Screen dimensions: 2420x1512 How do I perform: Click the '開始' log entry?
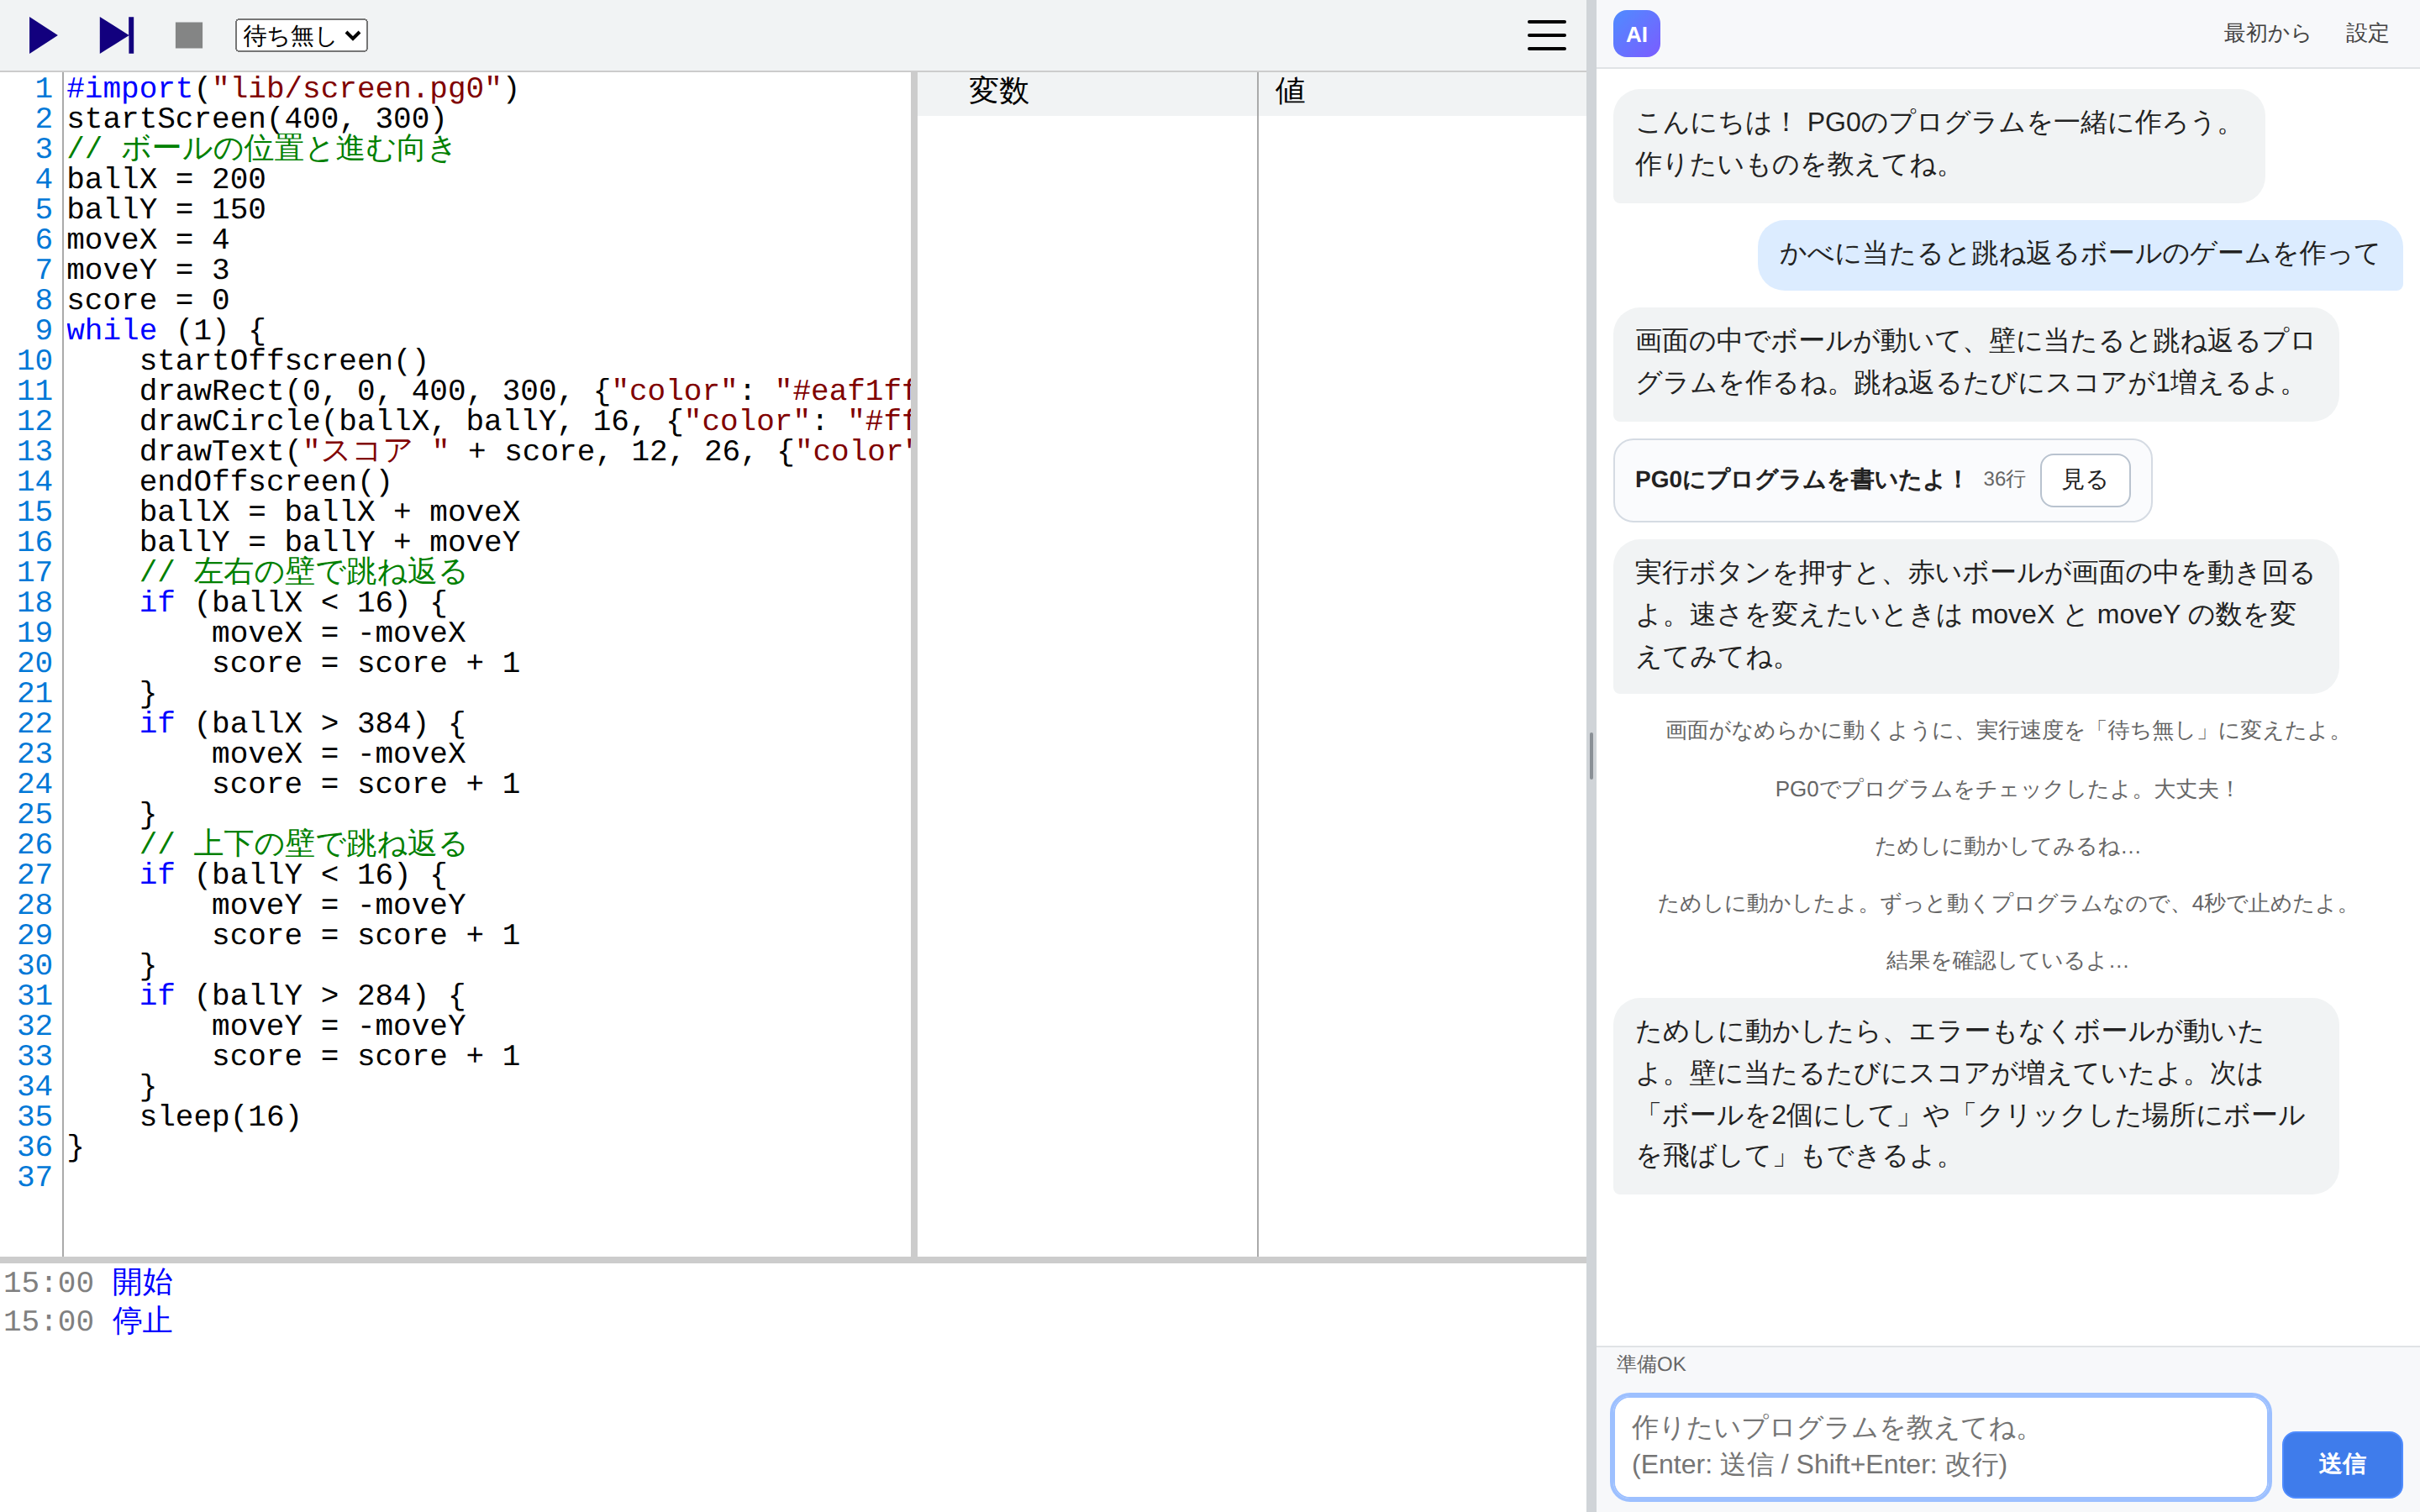tap(142, 1282)
